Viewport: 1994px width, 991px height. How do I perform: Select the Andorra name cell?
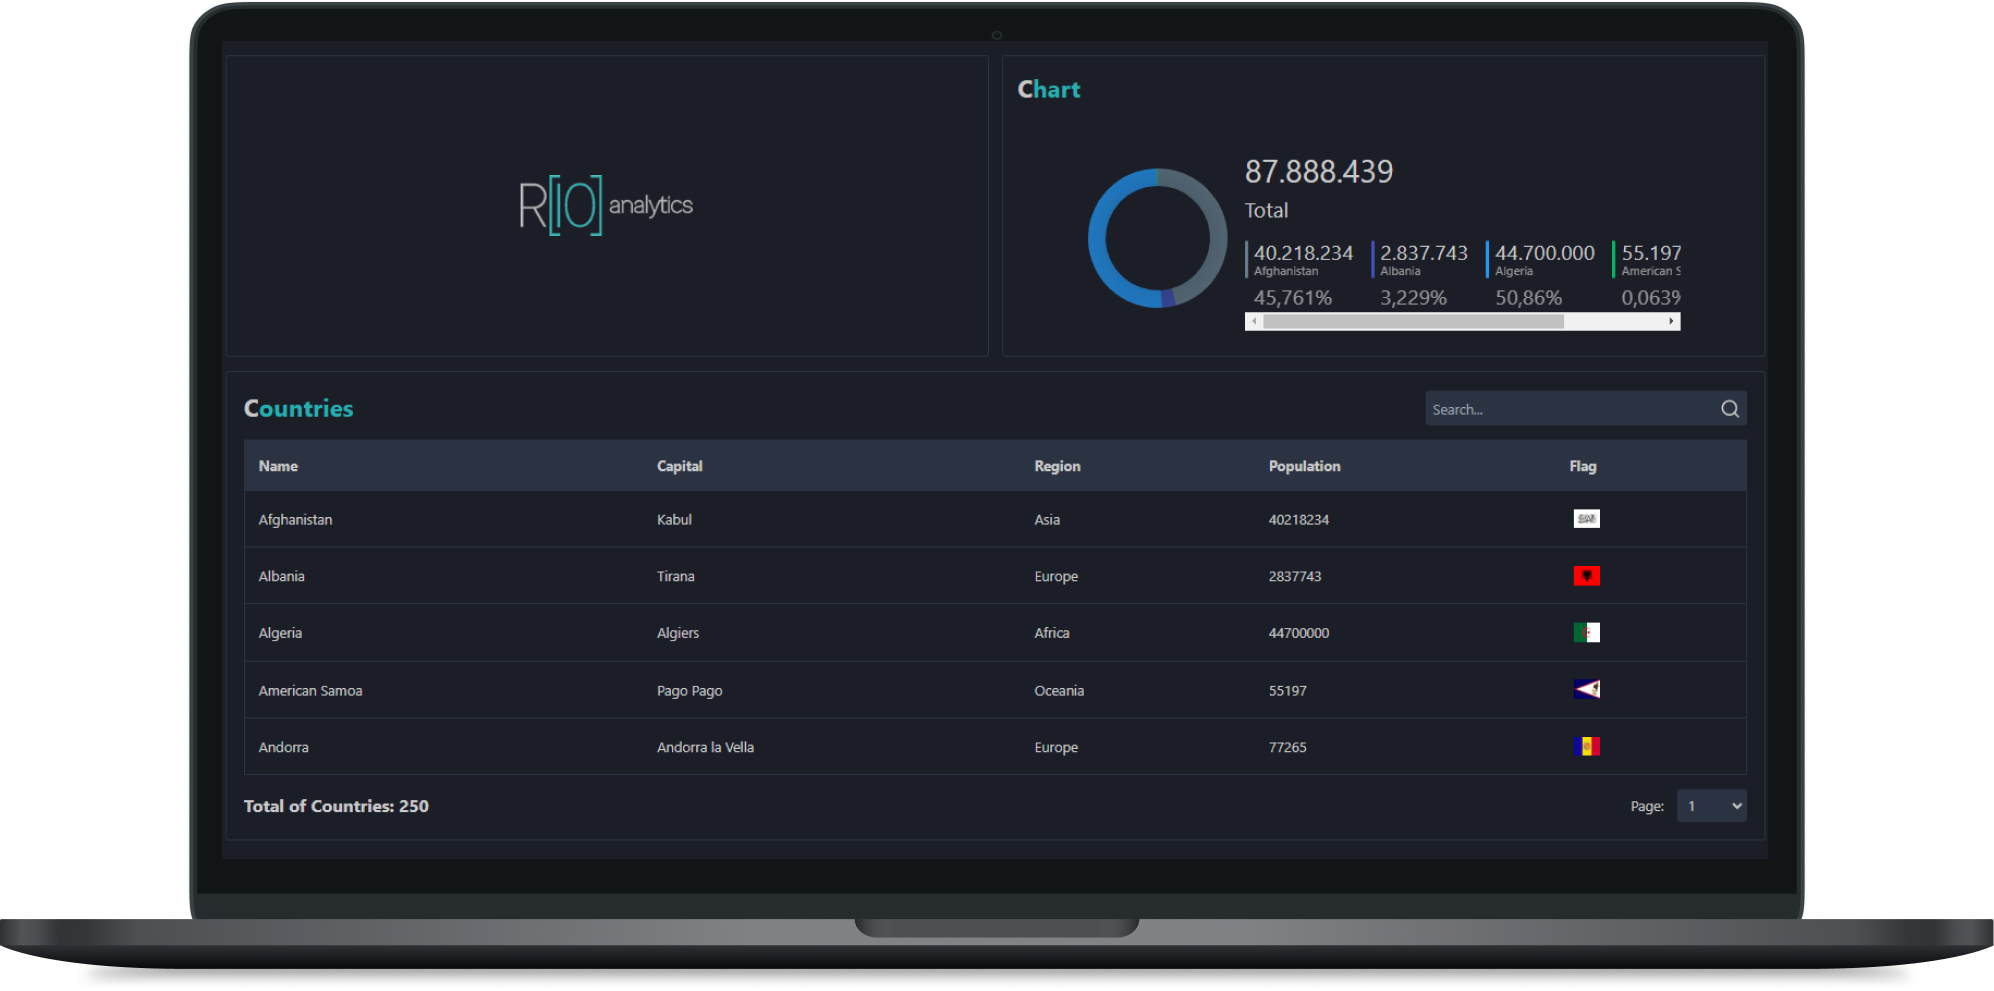[x=283, y=748]
